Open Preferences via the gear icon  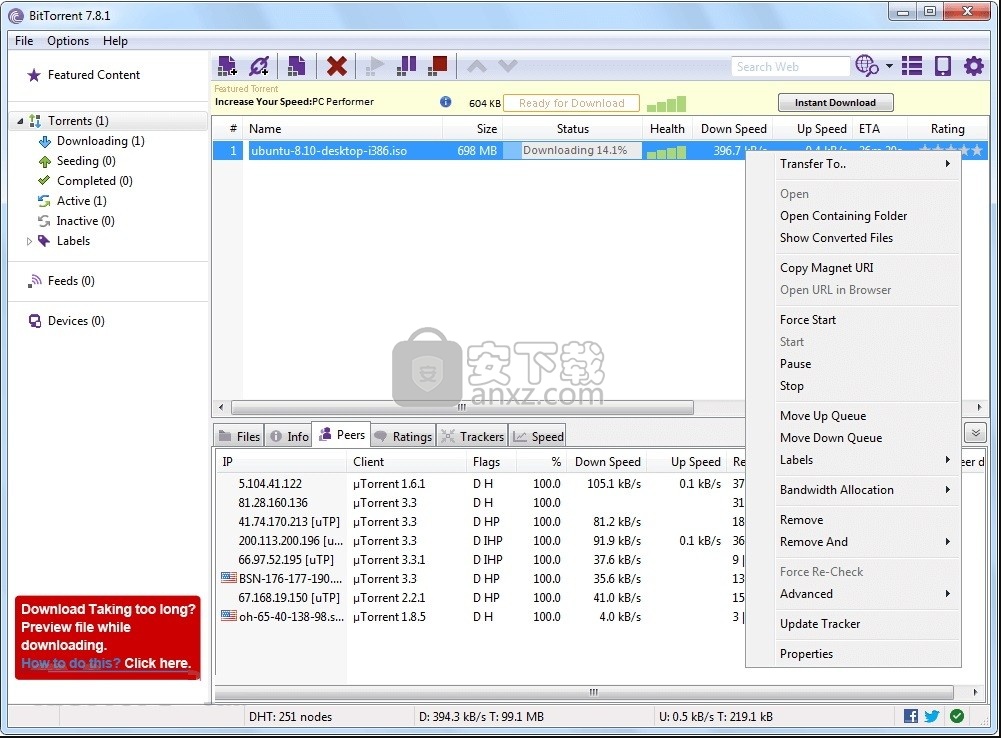coord(974,66)
